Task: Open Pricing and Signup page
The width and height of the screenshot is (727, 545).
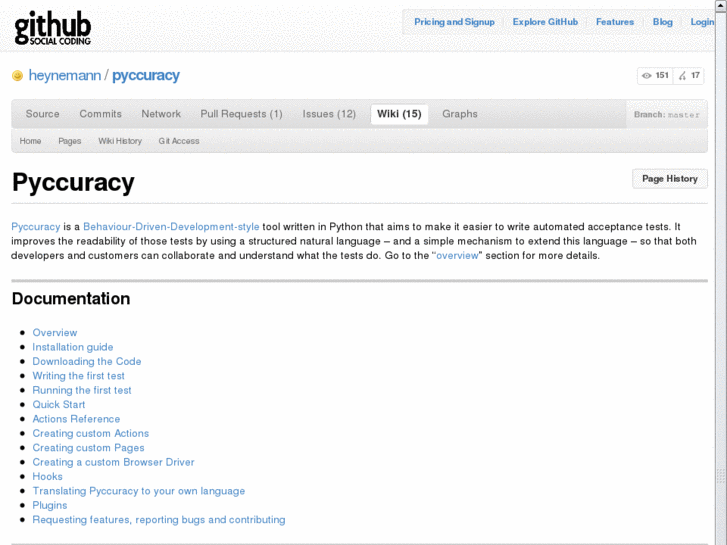Action: tap(454, 22)
